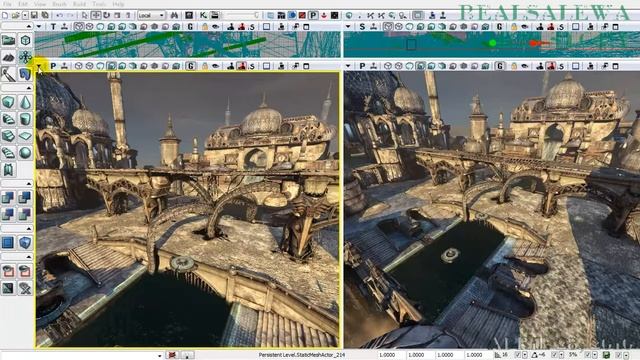Image resolution: width=640 pixels, height=360 pixels.
Task: Select the Cube brush builder
Action: pos(8,102)
